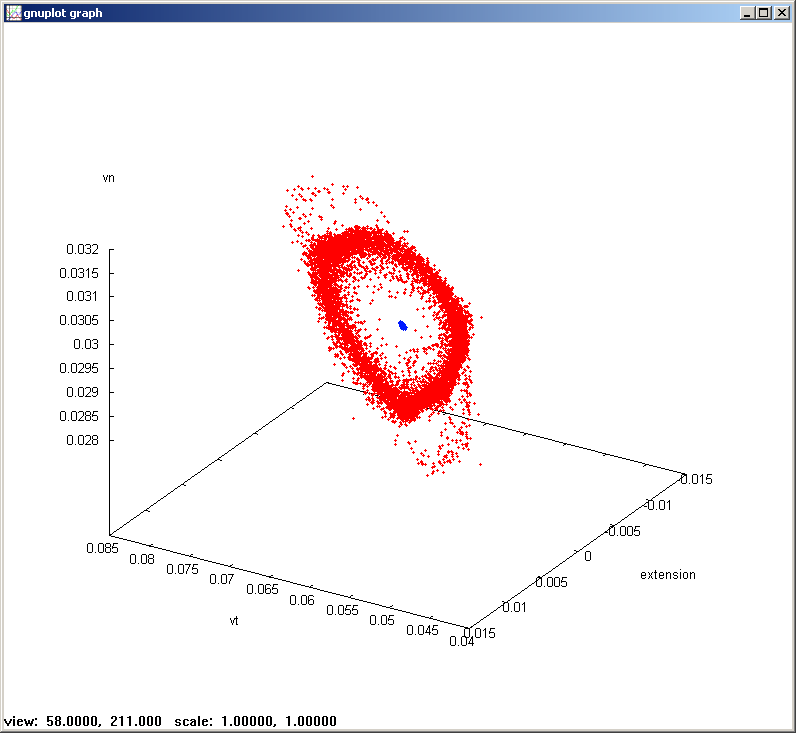This screenshot has width=796, height=733.
Task: Click the vn tick label 0.03
Action: (x=86, y=344)
